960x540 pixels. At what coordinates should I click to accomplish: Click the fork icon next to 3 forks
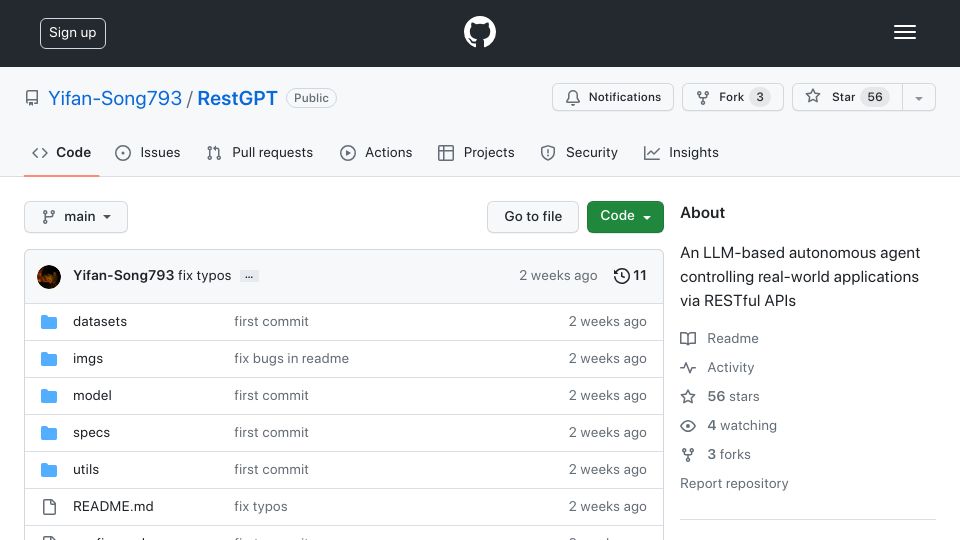[x=688, y=455]
